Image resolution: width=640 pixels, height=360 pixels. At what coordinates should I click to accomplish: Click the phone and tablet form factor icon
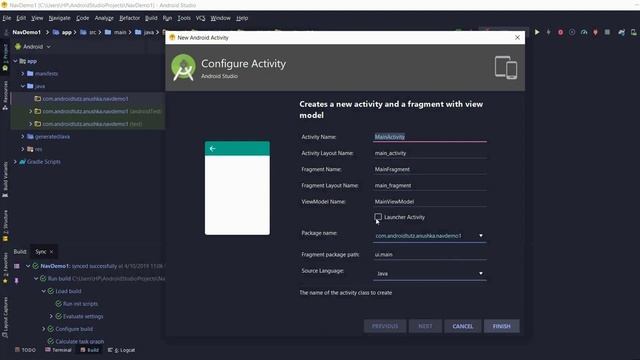(x=506, y=67)
